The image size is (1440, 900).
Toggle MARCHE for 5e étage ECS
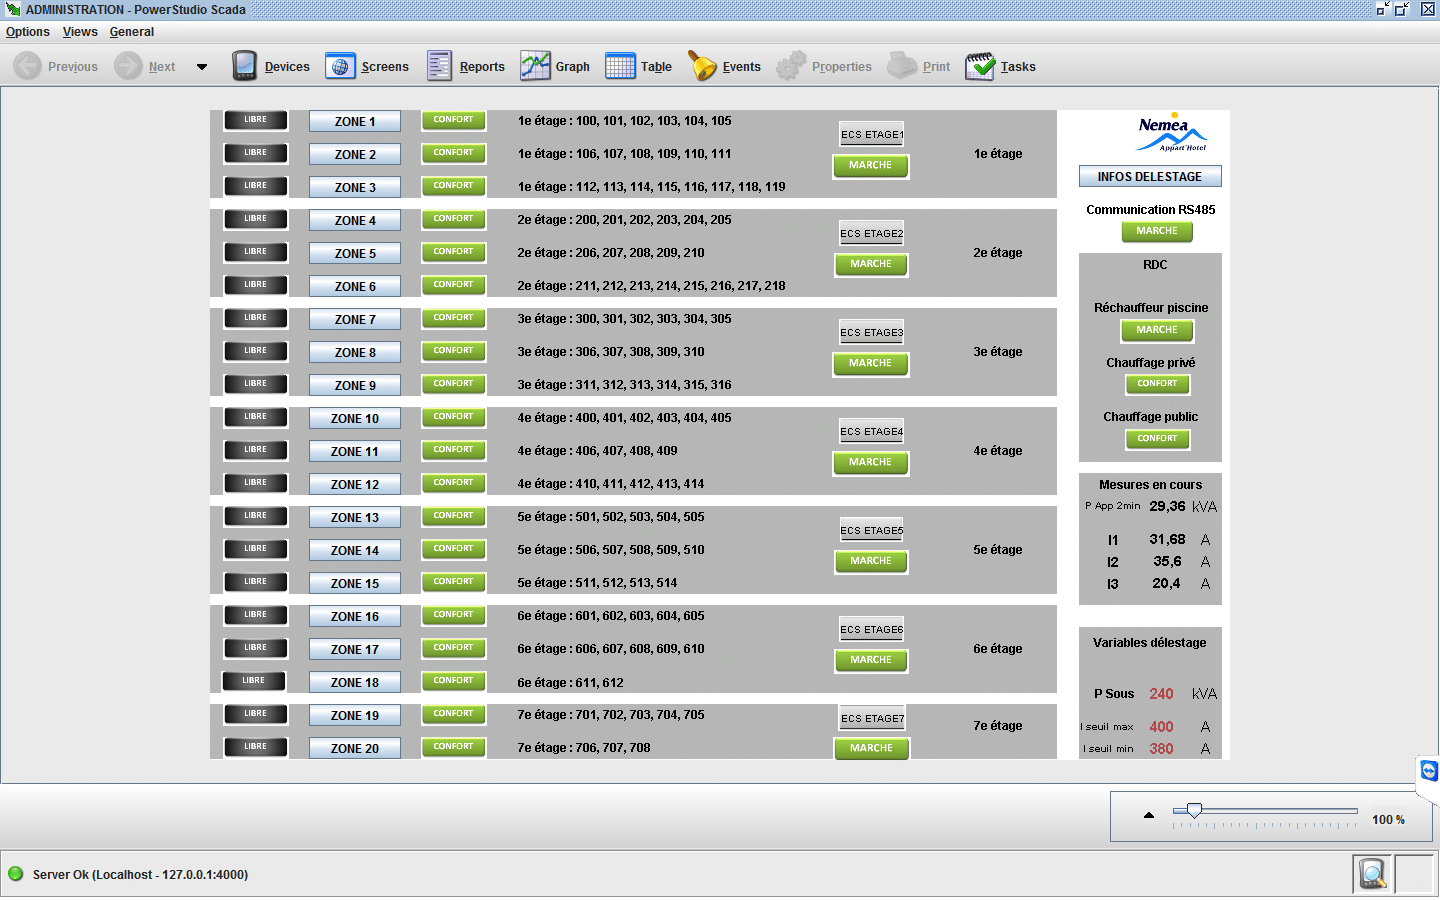pos(871,562)
